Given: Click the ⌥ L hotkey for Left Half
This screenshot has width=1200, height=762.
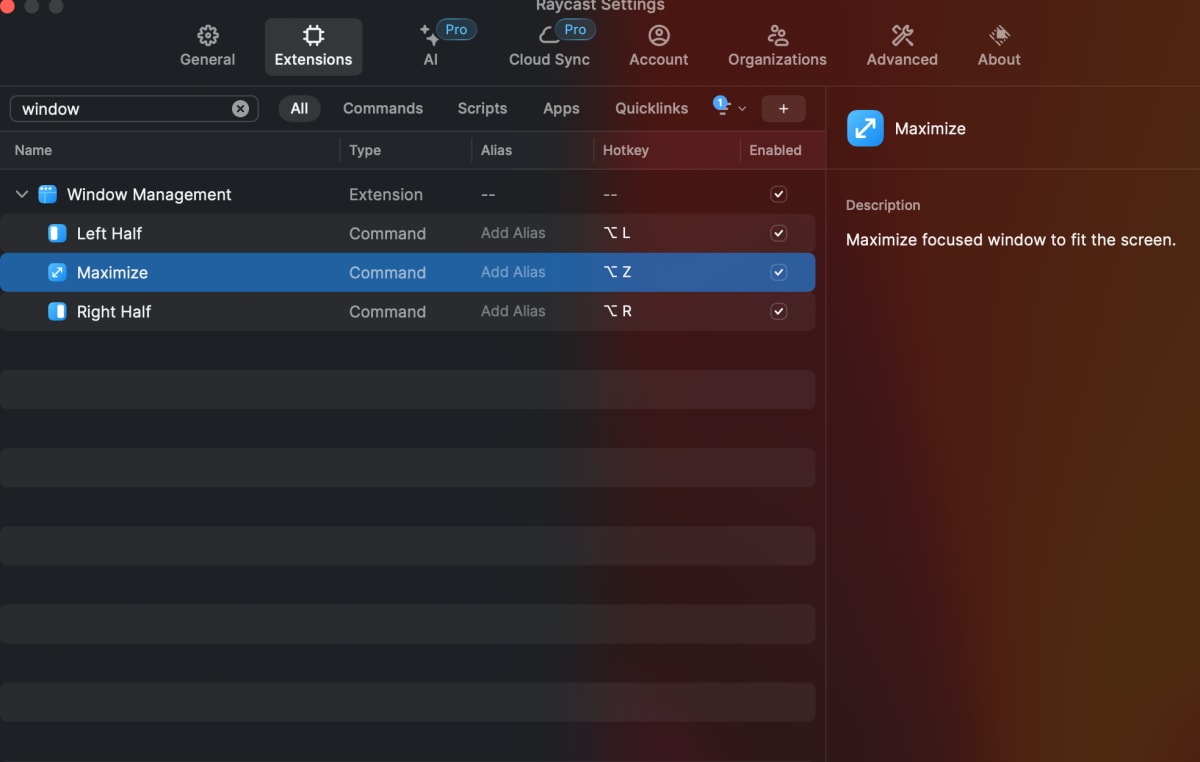Looking at the screenshot, I should click(x=617, y=233).
